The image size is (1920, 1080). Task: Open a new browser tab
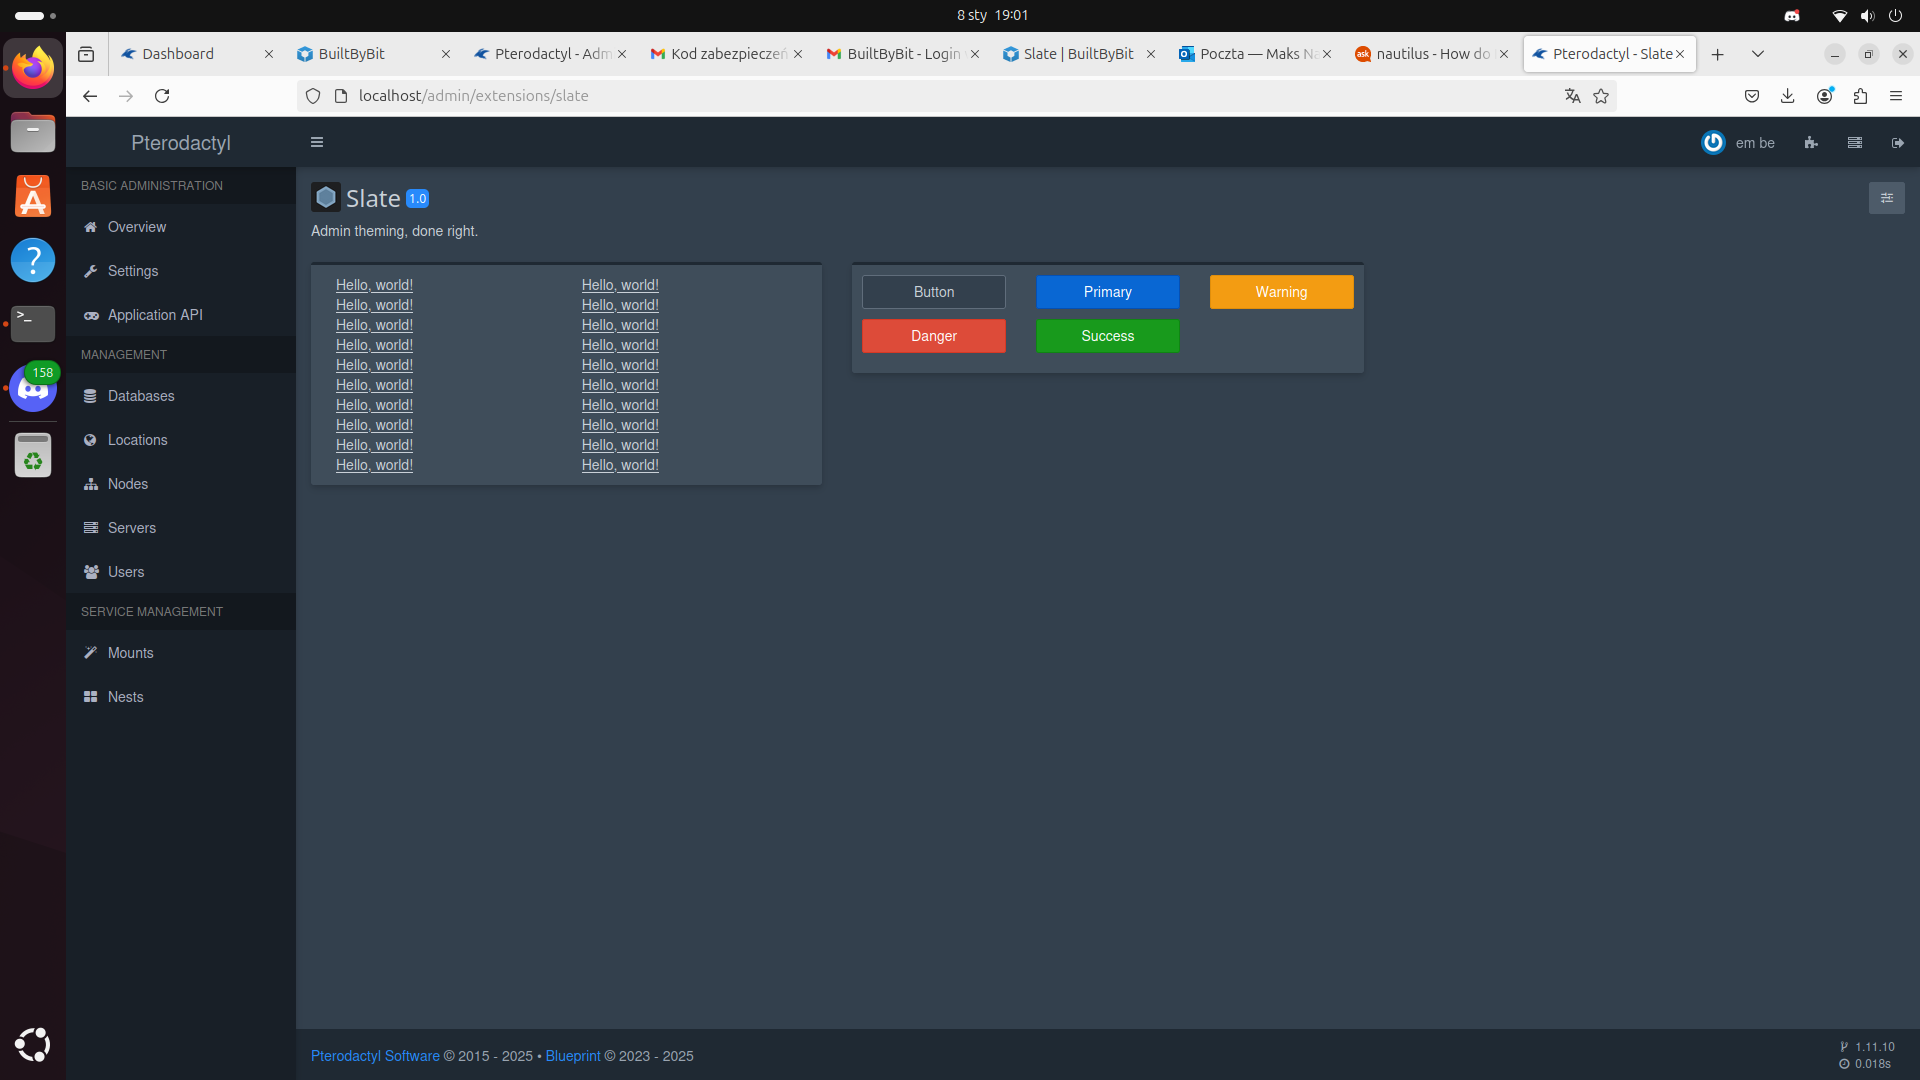[x=1718, y=54]
